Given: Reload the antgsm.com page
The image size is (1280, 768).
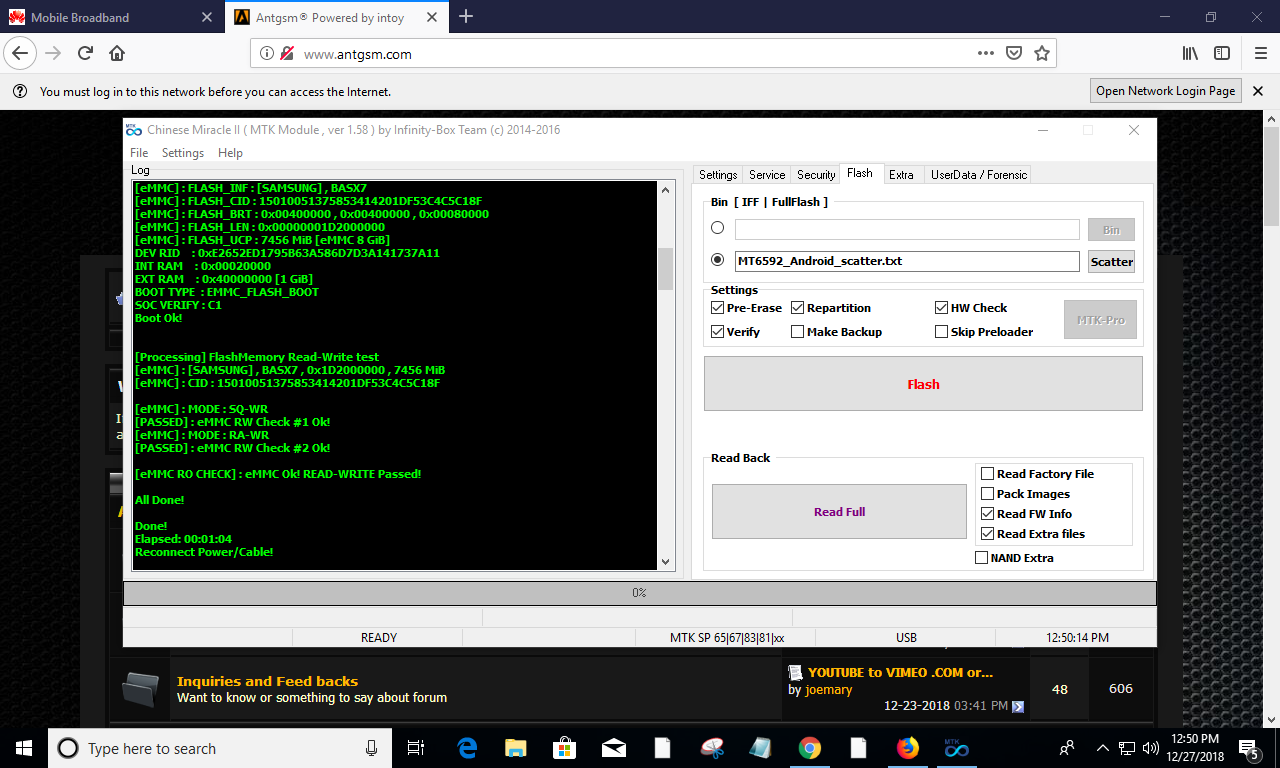Looking at the screenshot, I should tap(85, 54).
